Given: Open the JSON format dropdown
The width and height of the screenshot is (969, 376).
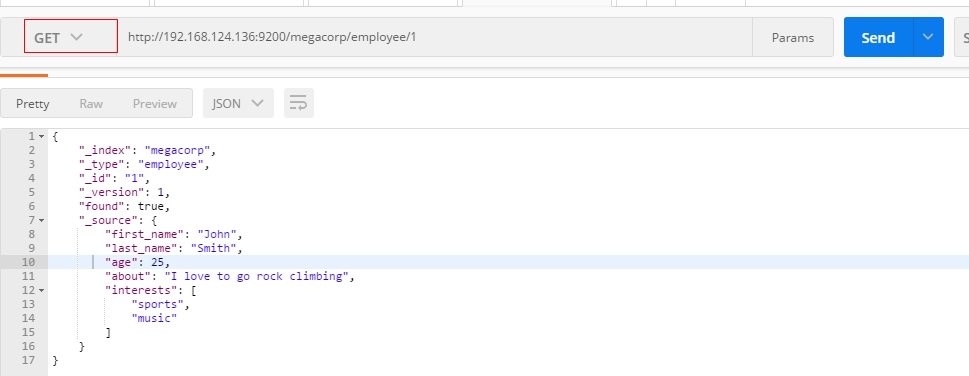Looking at the screenshot, I should tap(238, 103).
